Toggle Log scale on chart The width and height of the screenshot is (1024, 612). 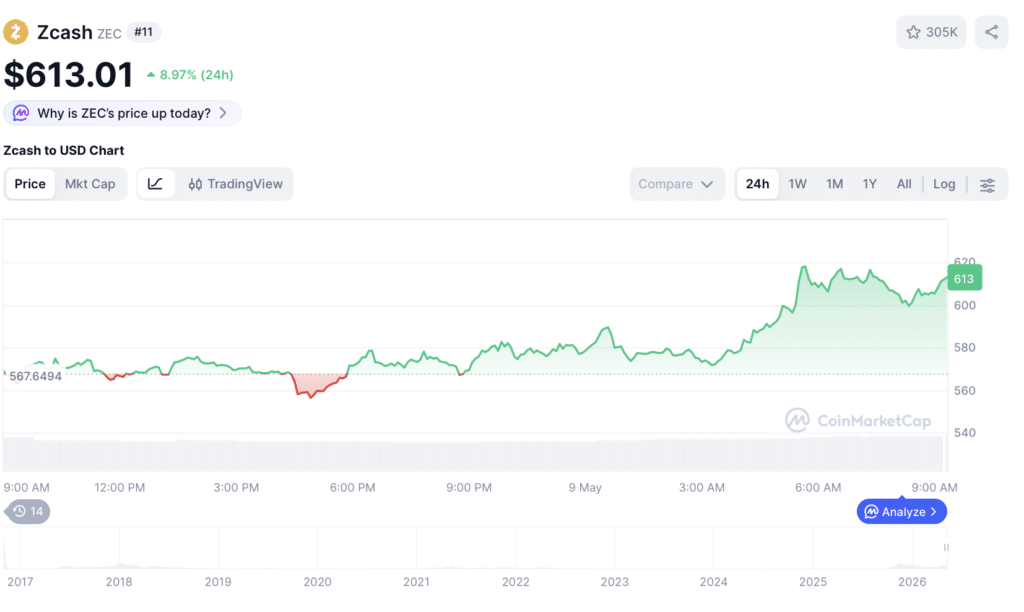944,184
